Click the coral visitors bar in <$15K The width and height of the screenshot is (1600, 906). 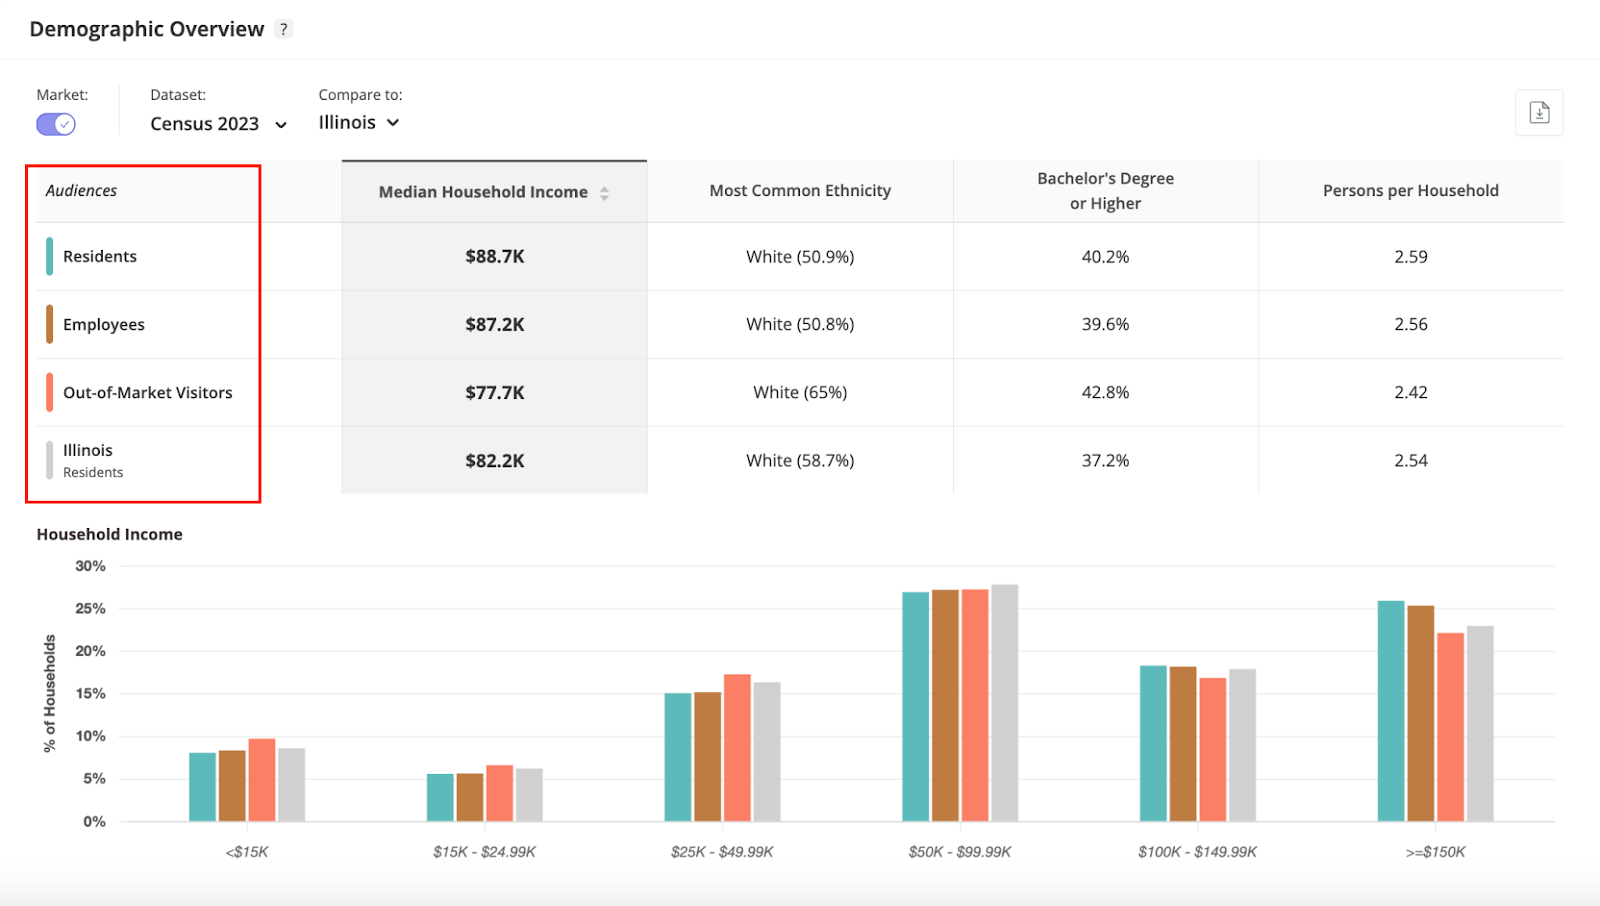coord(262,780)
